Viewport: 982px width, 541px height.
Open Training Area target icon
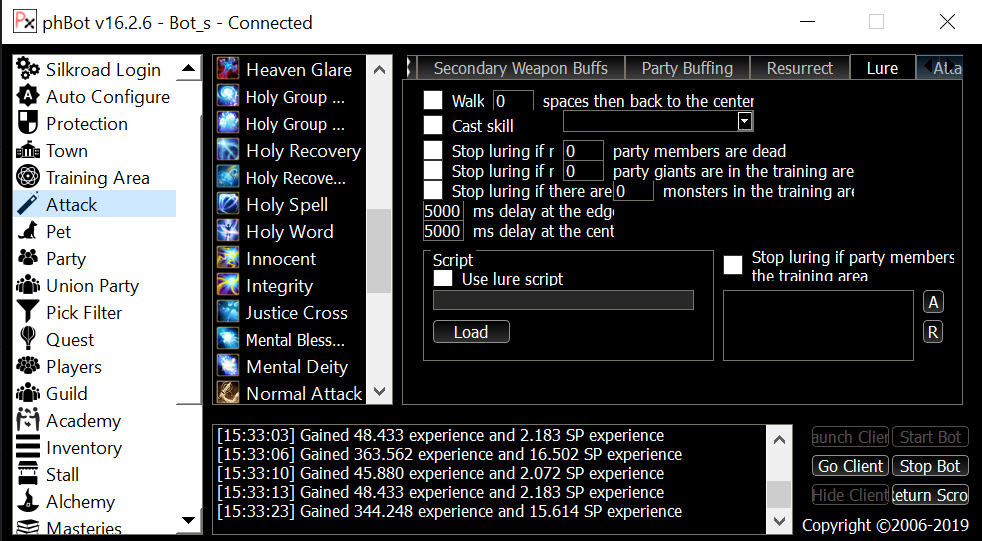pyautogui.click(x=28, y=177)
